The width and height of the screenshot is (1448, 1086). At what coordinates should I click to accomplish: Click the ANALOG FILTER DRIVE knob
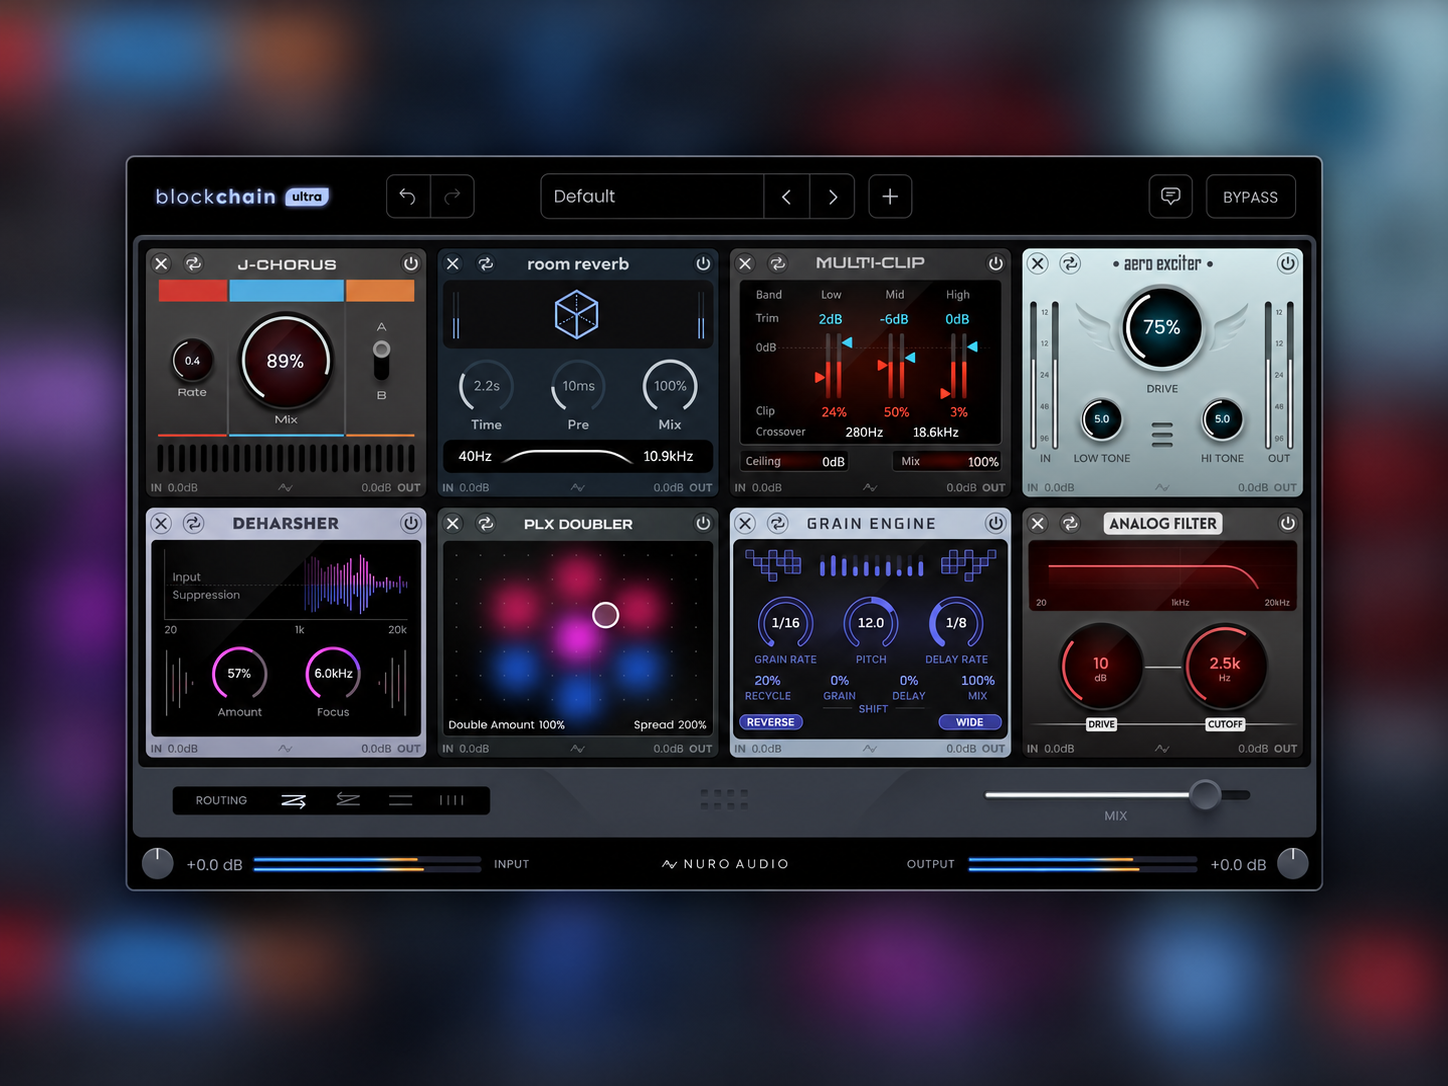1101,667
